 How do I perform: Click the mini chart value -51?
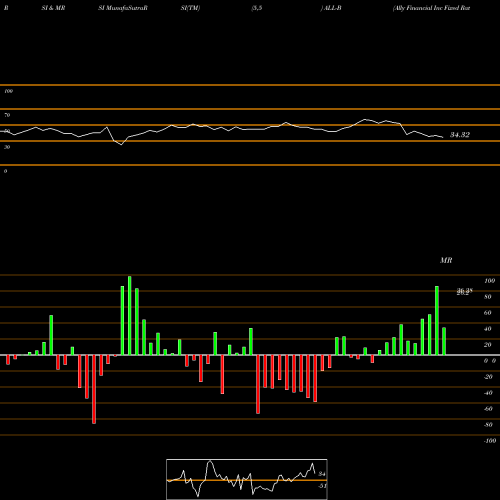[322, 486]
